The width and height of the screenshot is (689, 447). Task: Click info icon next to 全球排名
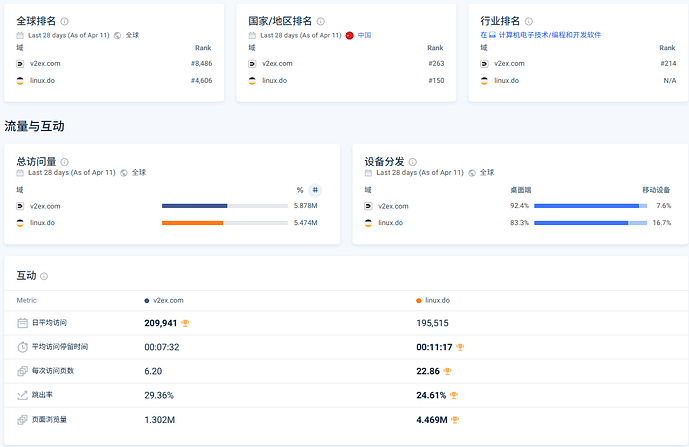click(x=64, y=21)
